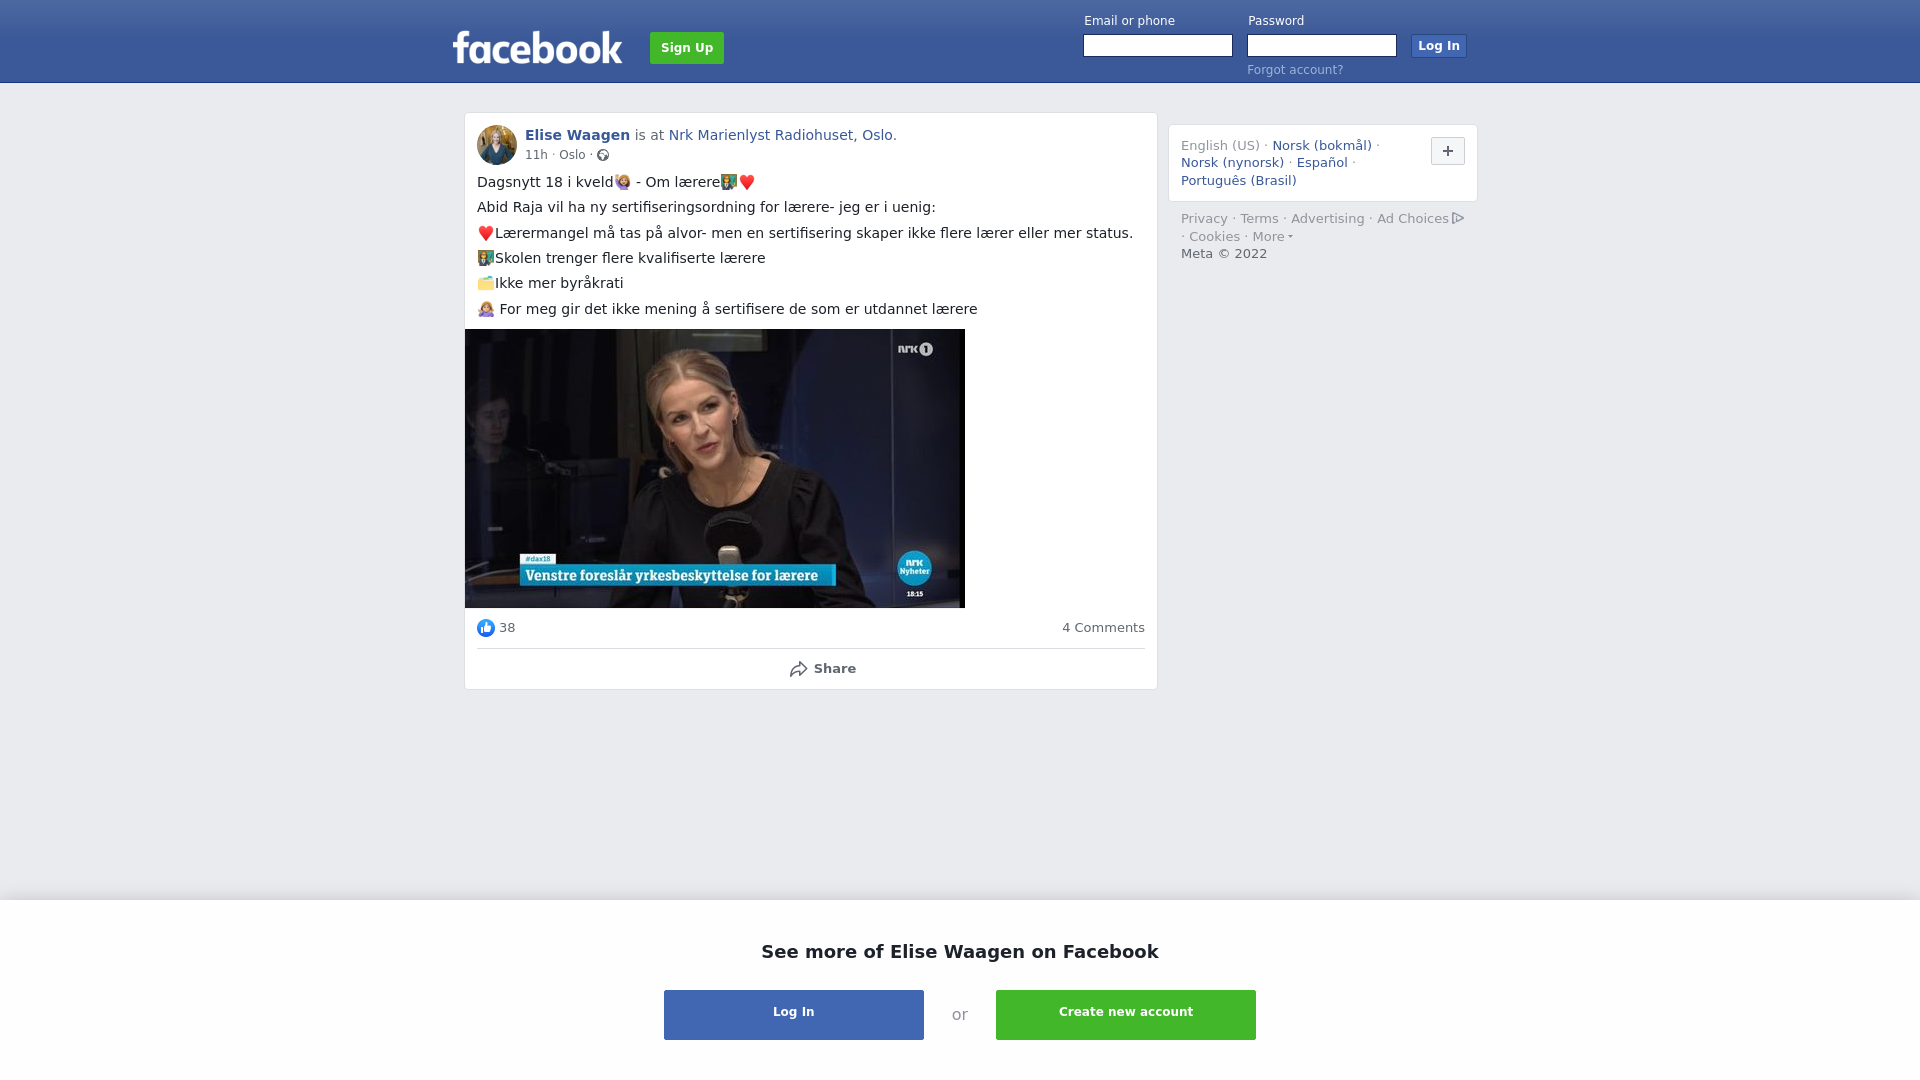Screen dimensions: 1920x1080
Task: Open Elise Waagen's profile picture
Action: (497, 145)
